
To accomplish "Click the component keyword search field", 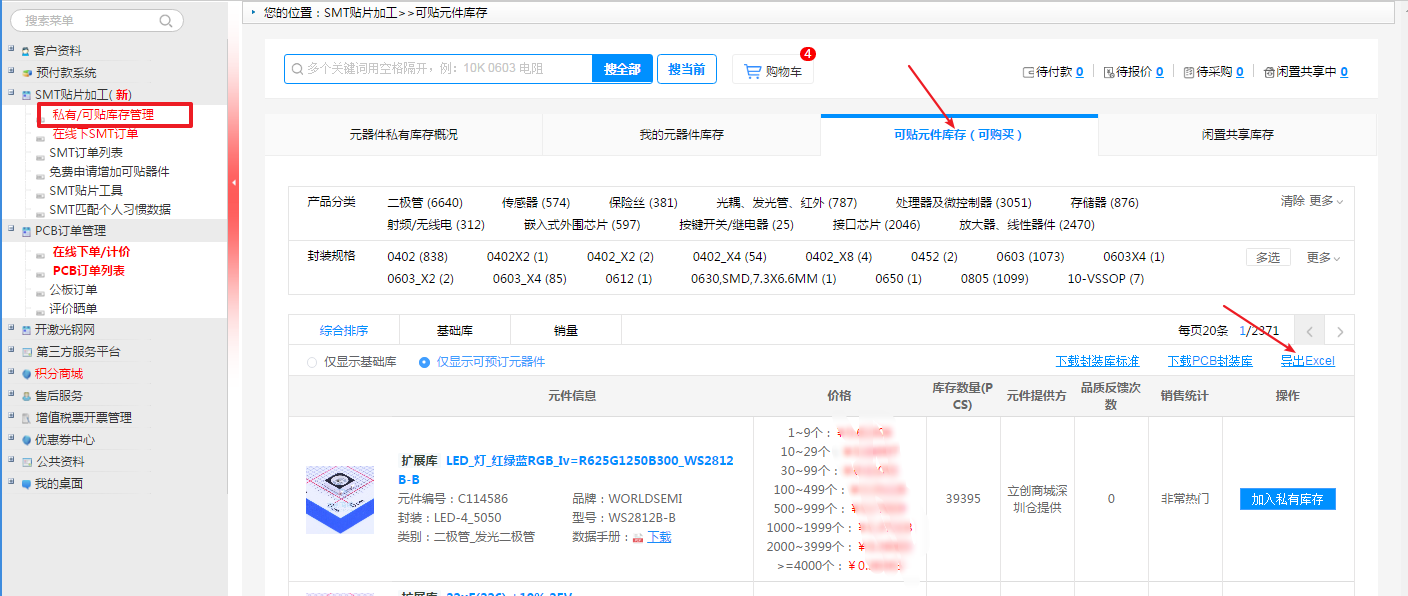I will coord(440,69).
